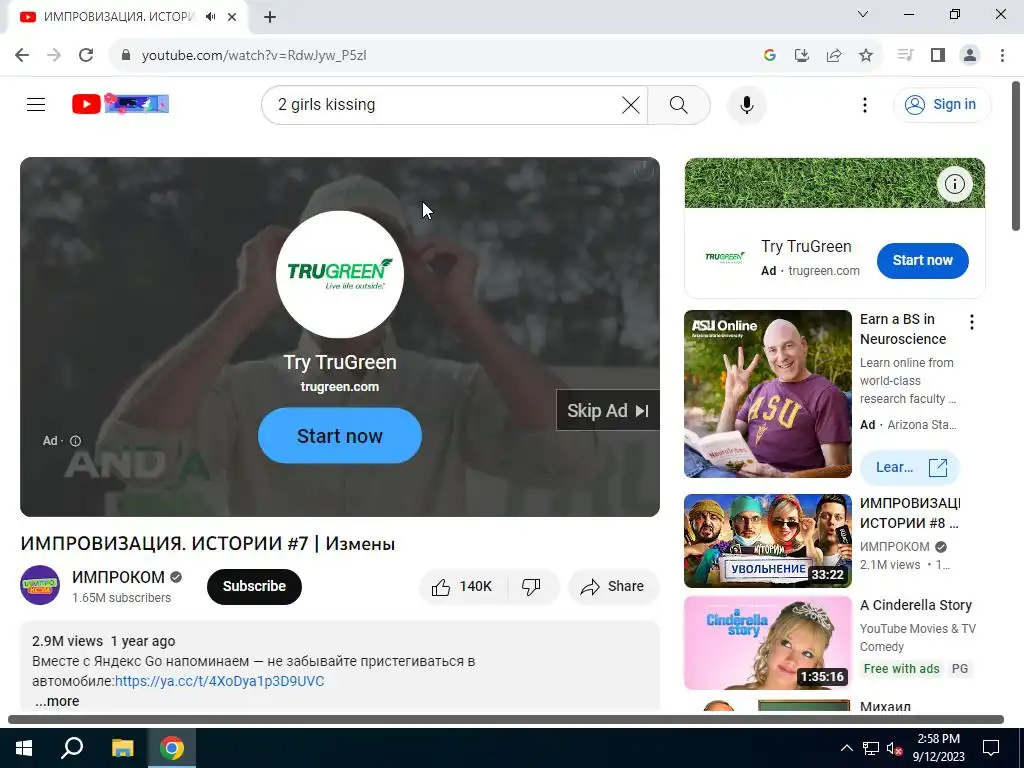Skip the ad with Skip Ad button
The width and height of the screenshot is (1024, 768).
point(607,410)
